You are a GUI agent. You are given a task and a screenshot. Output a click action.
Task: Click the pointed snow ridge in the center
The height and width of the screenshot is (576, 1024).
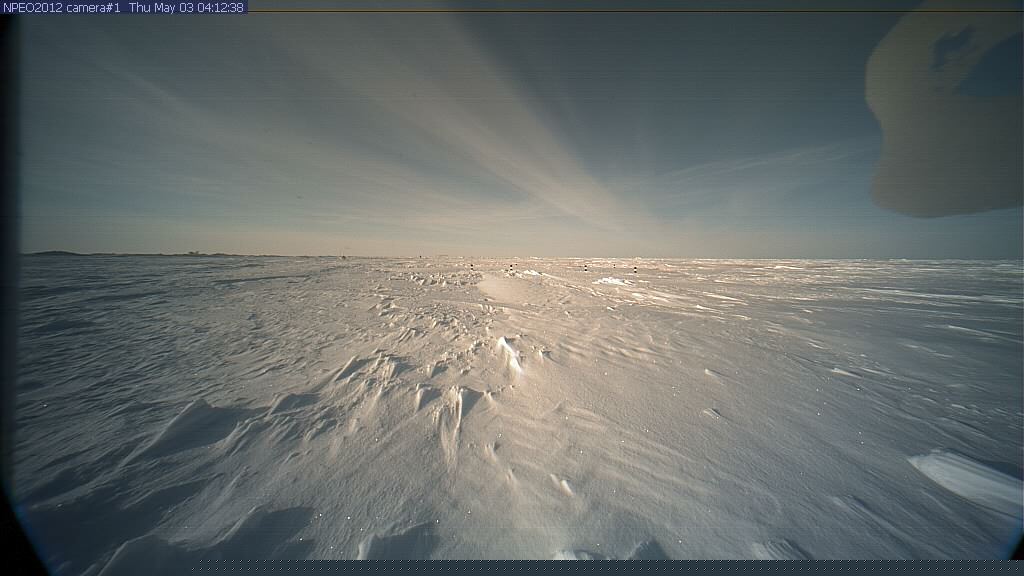pos(510,353)
